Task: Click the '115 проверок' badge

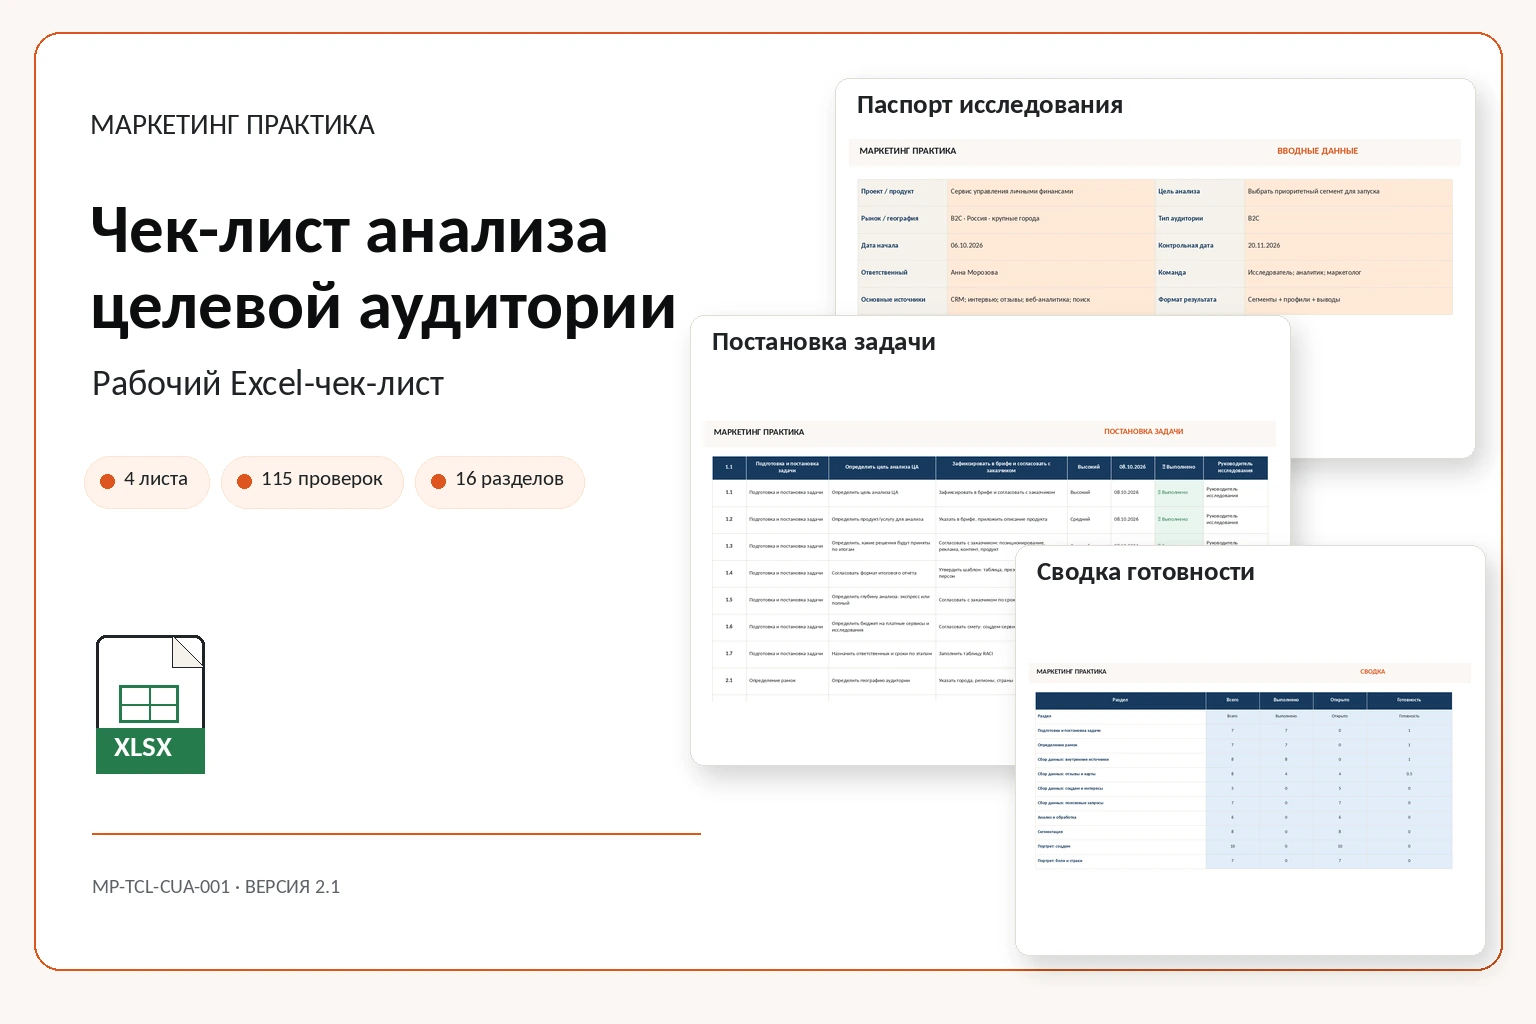Action: click(x=312, y=481)
